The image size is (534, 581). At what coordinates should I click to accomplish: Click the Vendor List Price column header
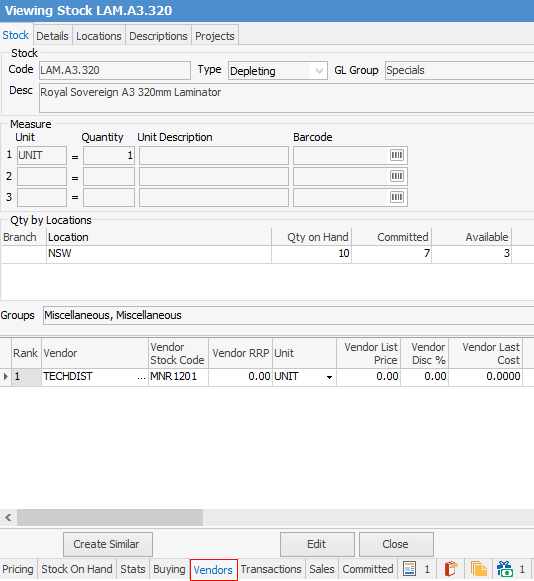pos(368,353)
